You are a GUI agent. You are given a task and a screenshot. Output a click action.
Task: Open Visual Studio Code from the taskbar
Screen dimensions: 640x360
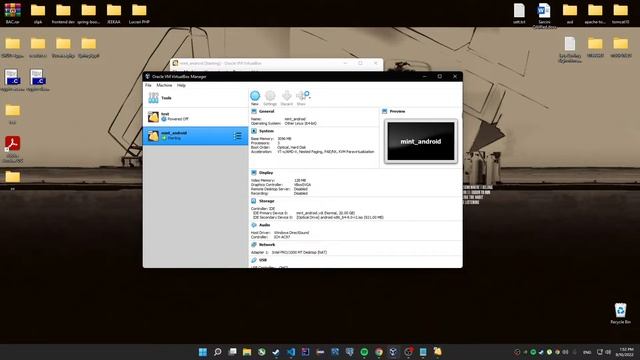[291, 352]
